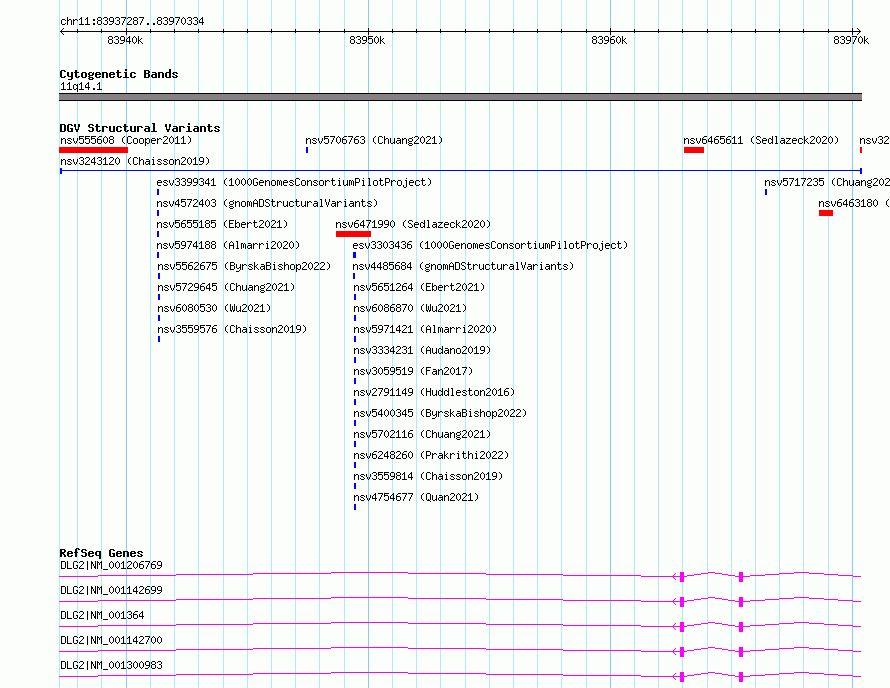Open nsv5655185 (Ebert2021) variant
Viewport: 890px width, 688px height.
[222, 224]
